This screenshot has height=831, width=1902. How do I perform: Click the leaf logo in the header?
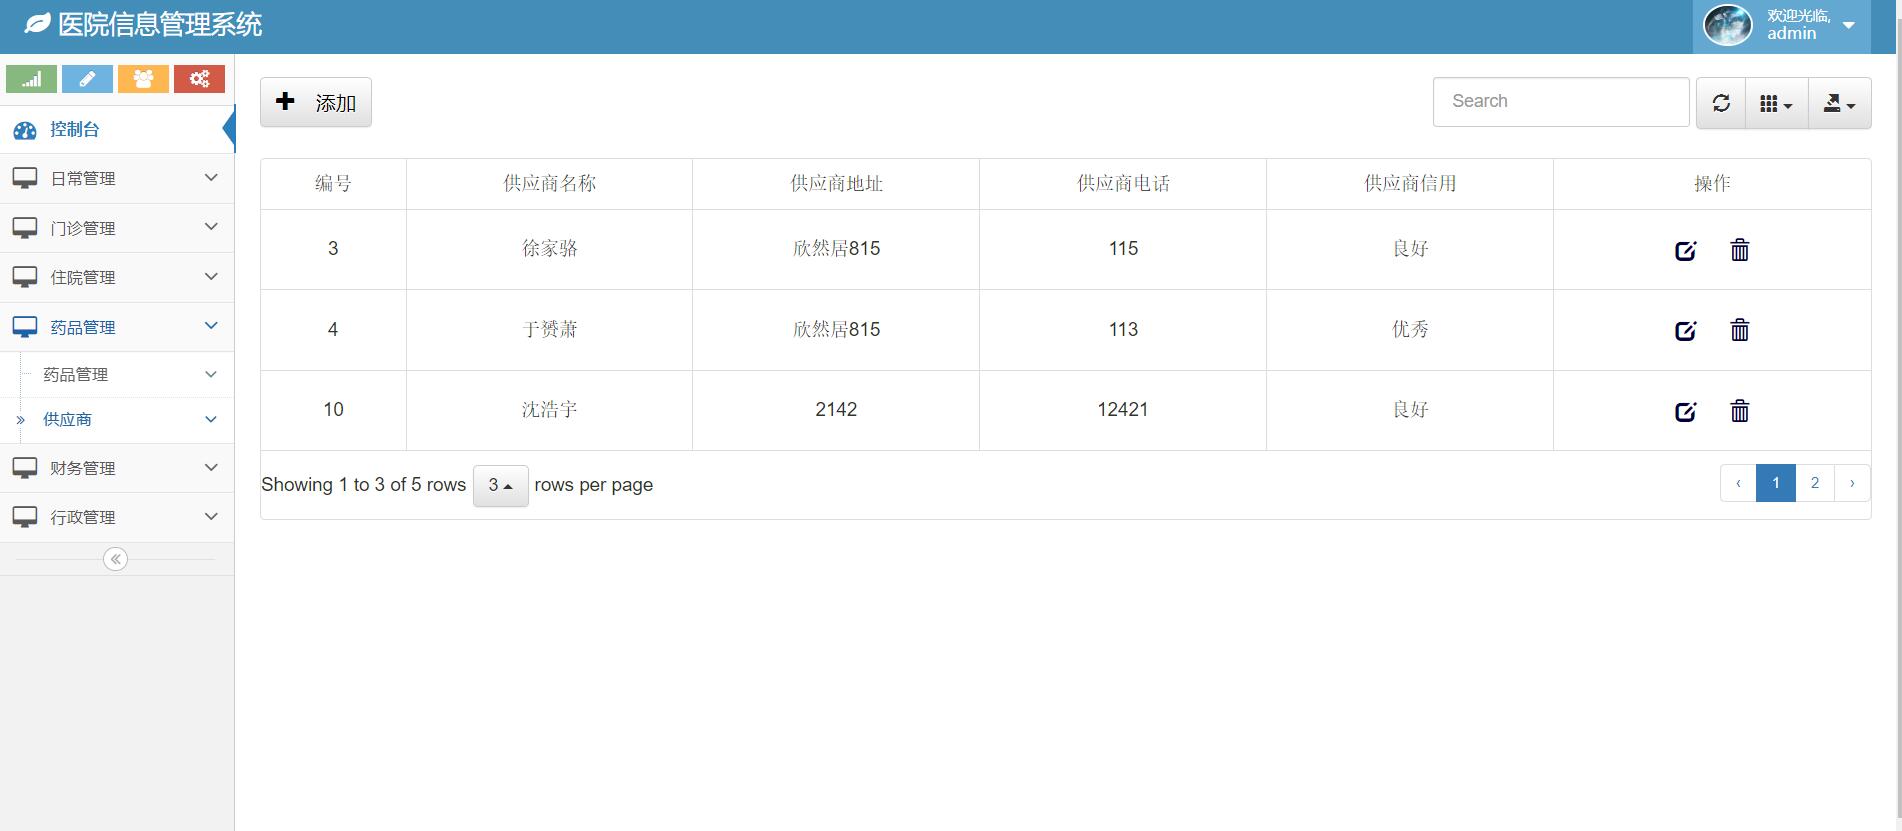(x=37, y=24)
